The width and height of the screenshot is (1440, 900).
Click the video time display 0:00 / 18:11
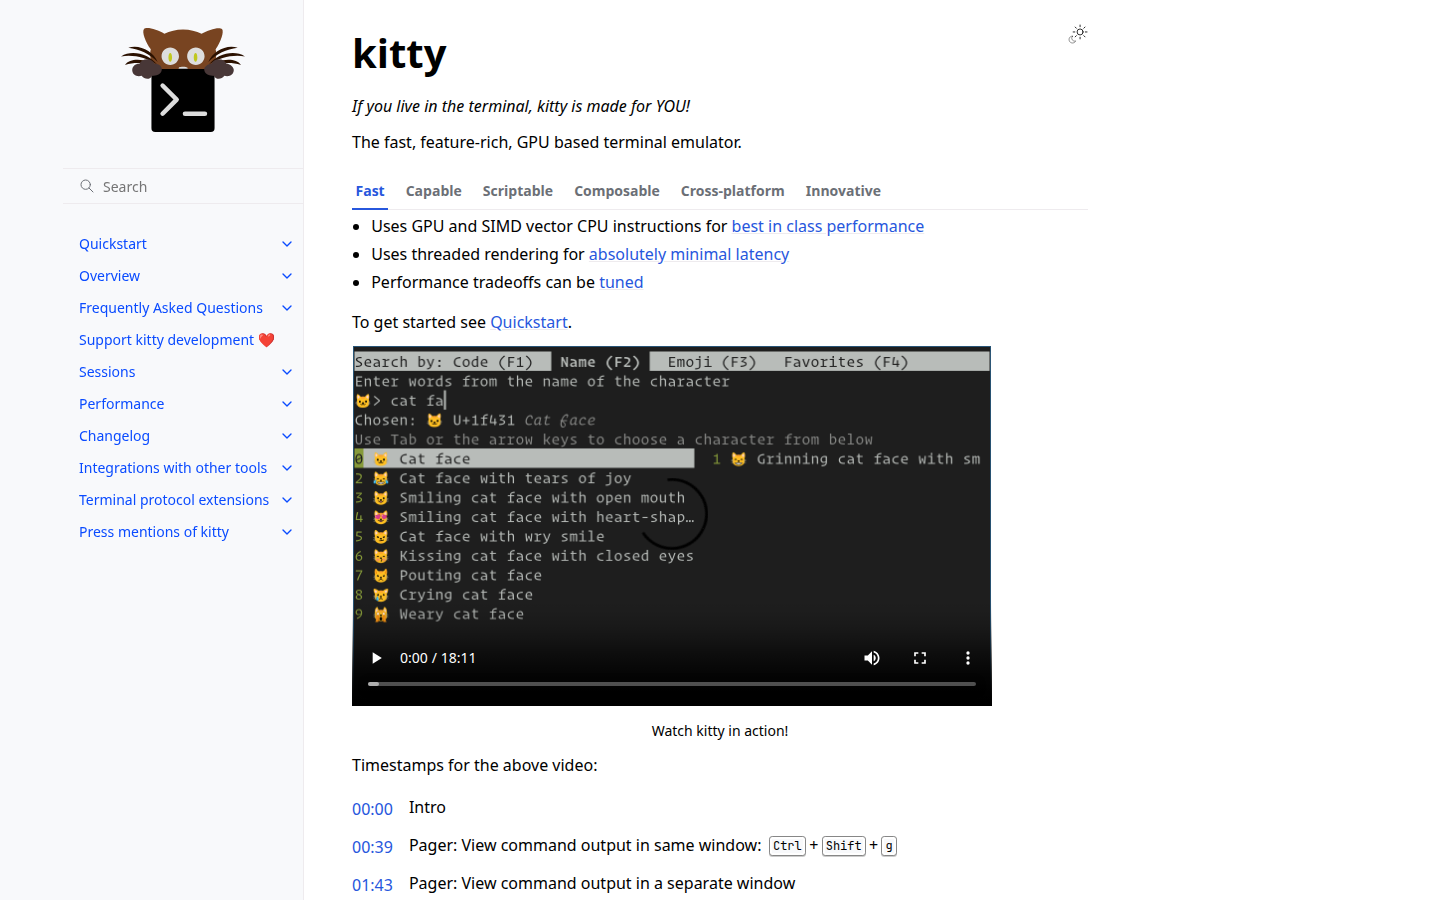[x=438, y=658]
